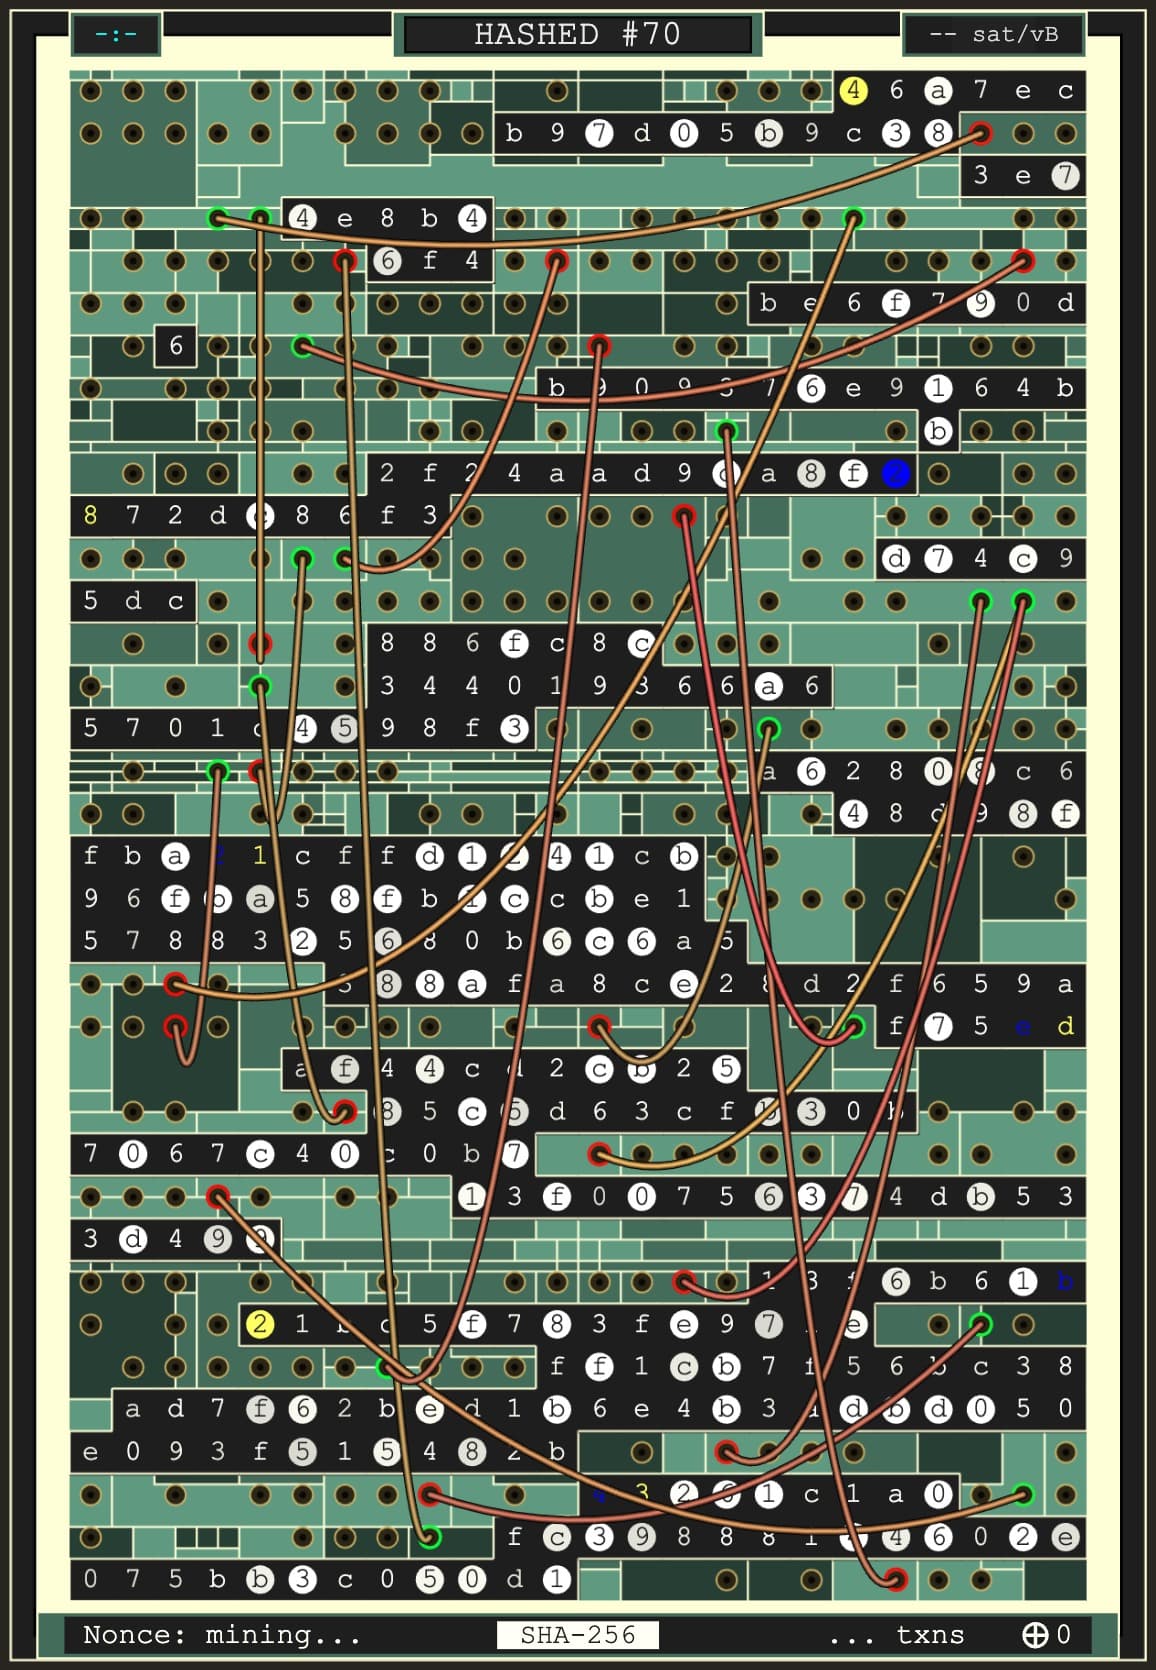Viewport: 1156px width, 1670px height.
Task: Click the "Nonce: mining..." status text
Action: pyautogui.click(x=221, y=1634)
